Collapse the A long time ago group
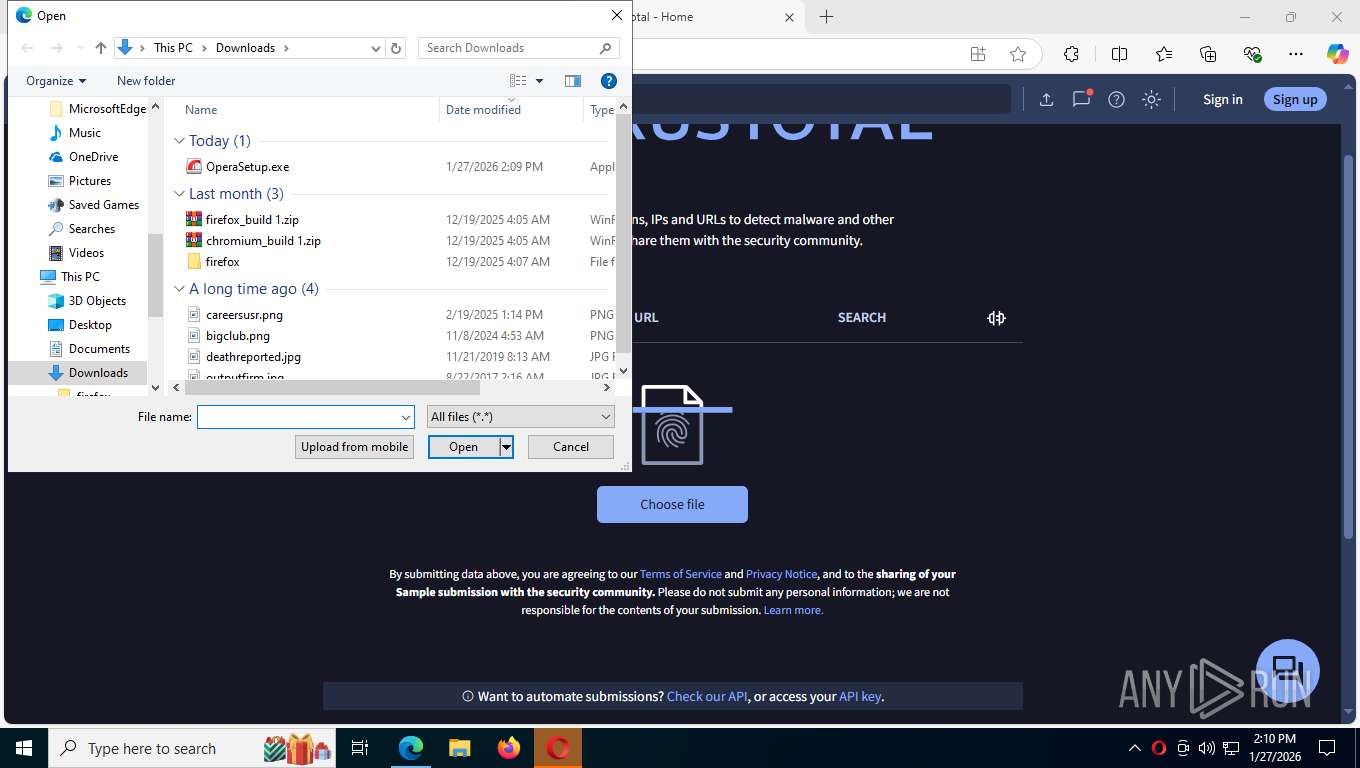This screenshot has width=1360, height=768. coord(179,289)
